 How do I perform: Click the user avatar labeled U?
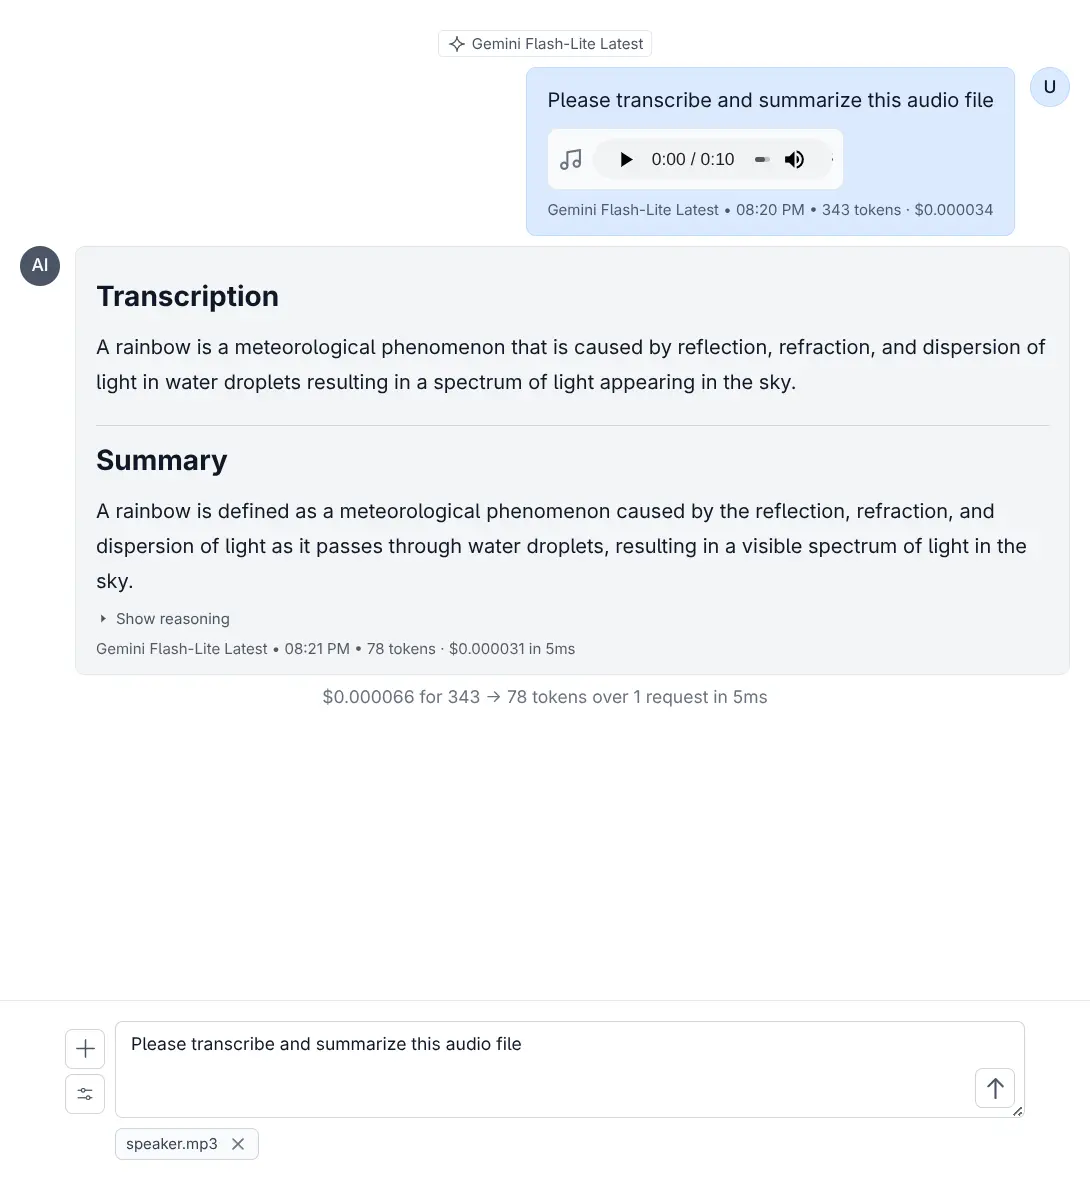pos(1050,87)
